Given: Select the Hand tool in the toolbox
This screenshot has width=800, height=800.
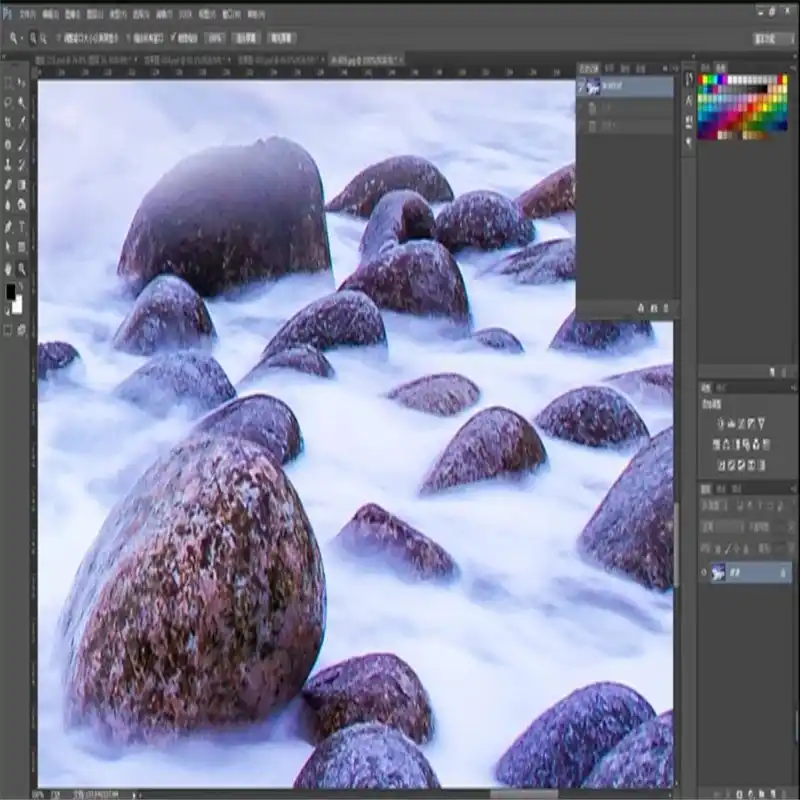Looking at the screenshot, I should coord(8,269).
